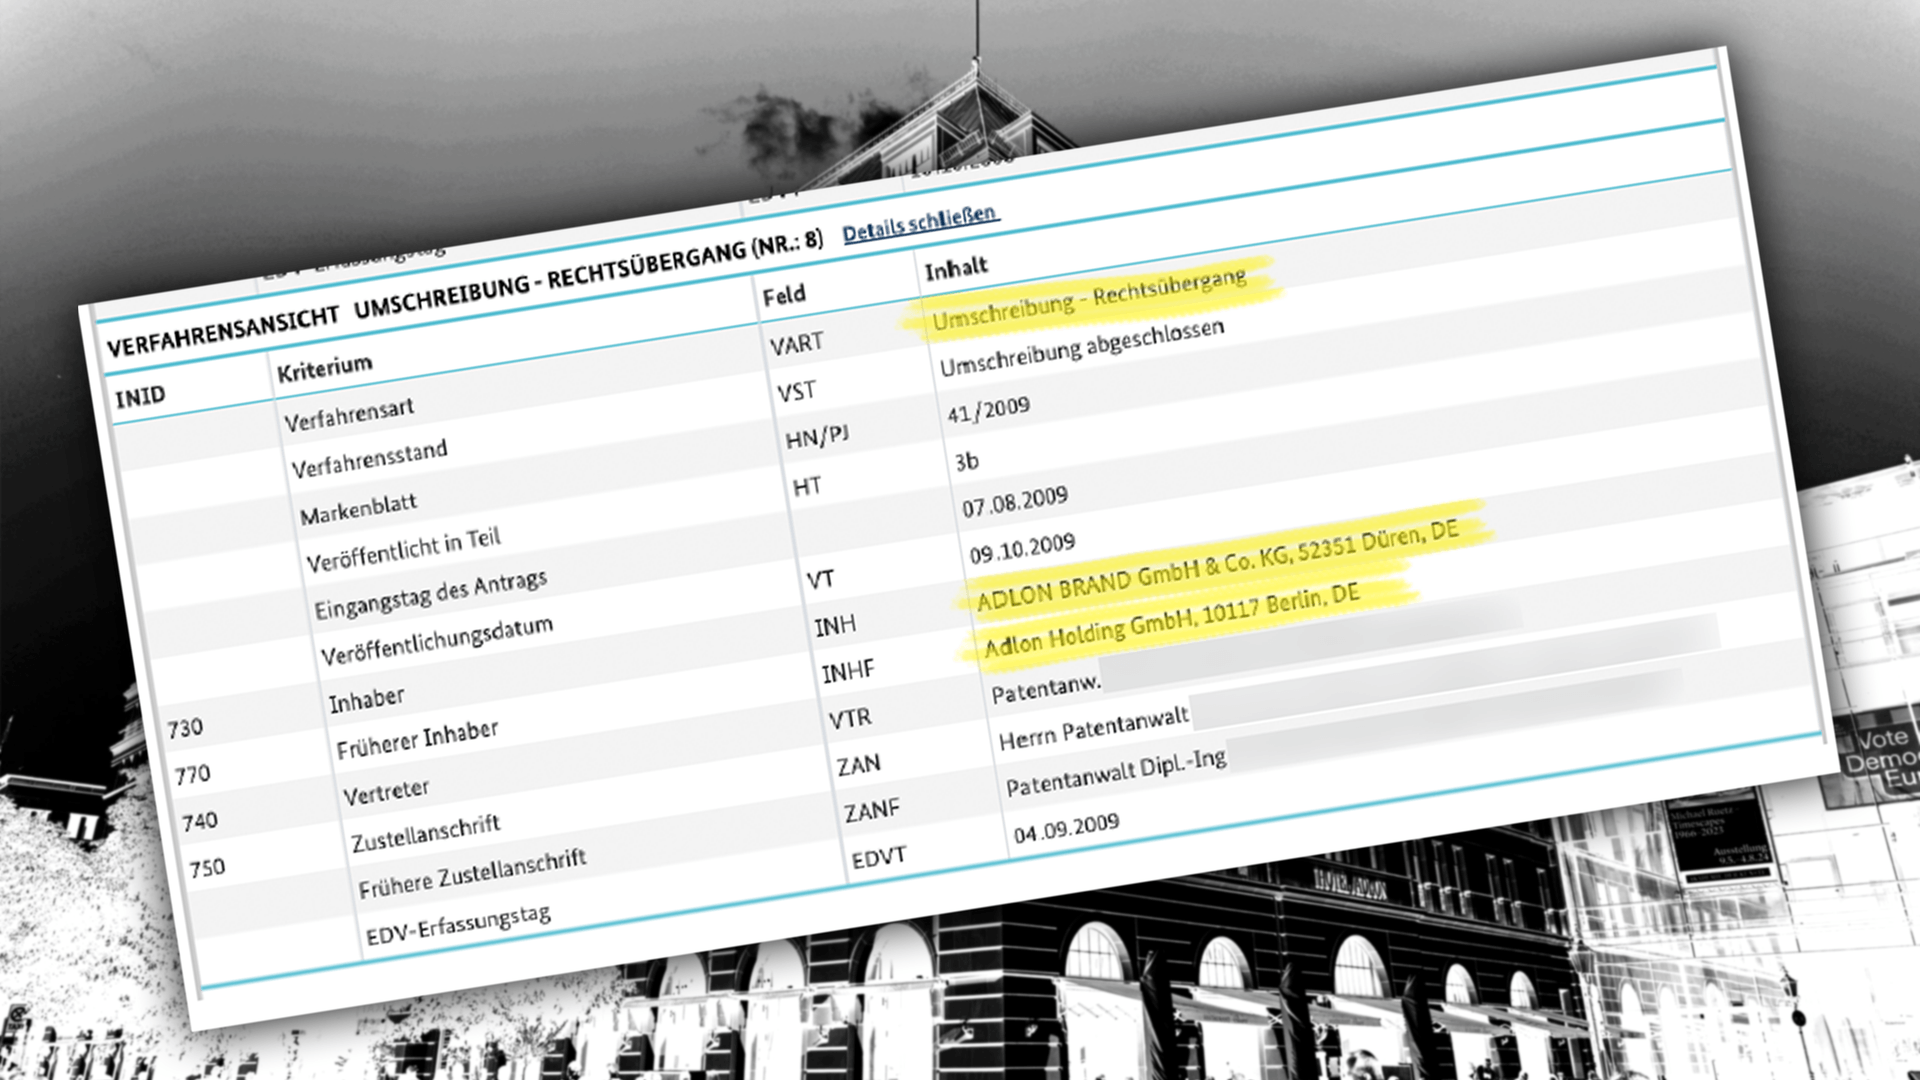Click the 'ZAN' field code
Screen dimensions: 1920x1080
tap(858, 765)
